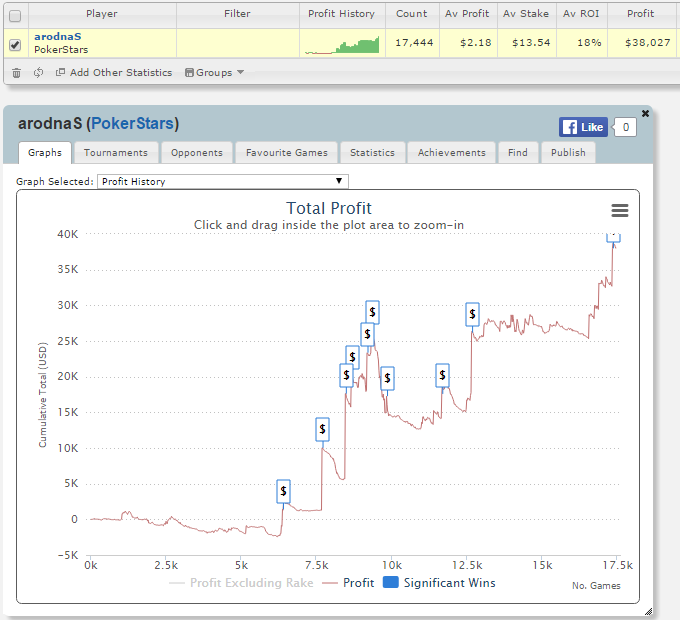The width and height of the screenshot is (680, 620).
Task: Click the 18% Av ROI value
Action: point(589,42)
